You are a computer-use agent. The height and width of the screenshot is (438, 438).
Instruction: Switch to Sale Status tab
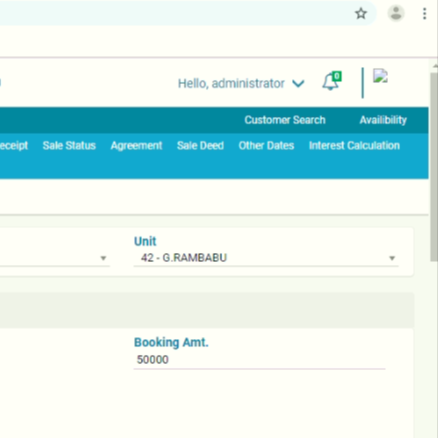click(x=69, y=146)
